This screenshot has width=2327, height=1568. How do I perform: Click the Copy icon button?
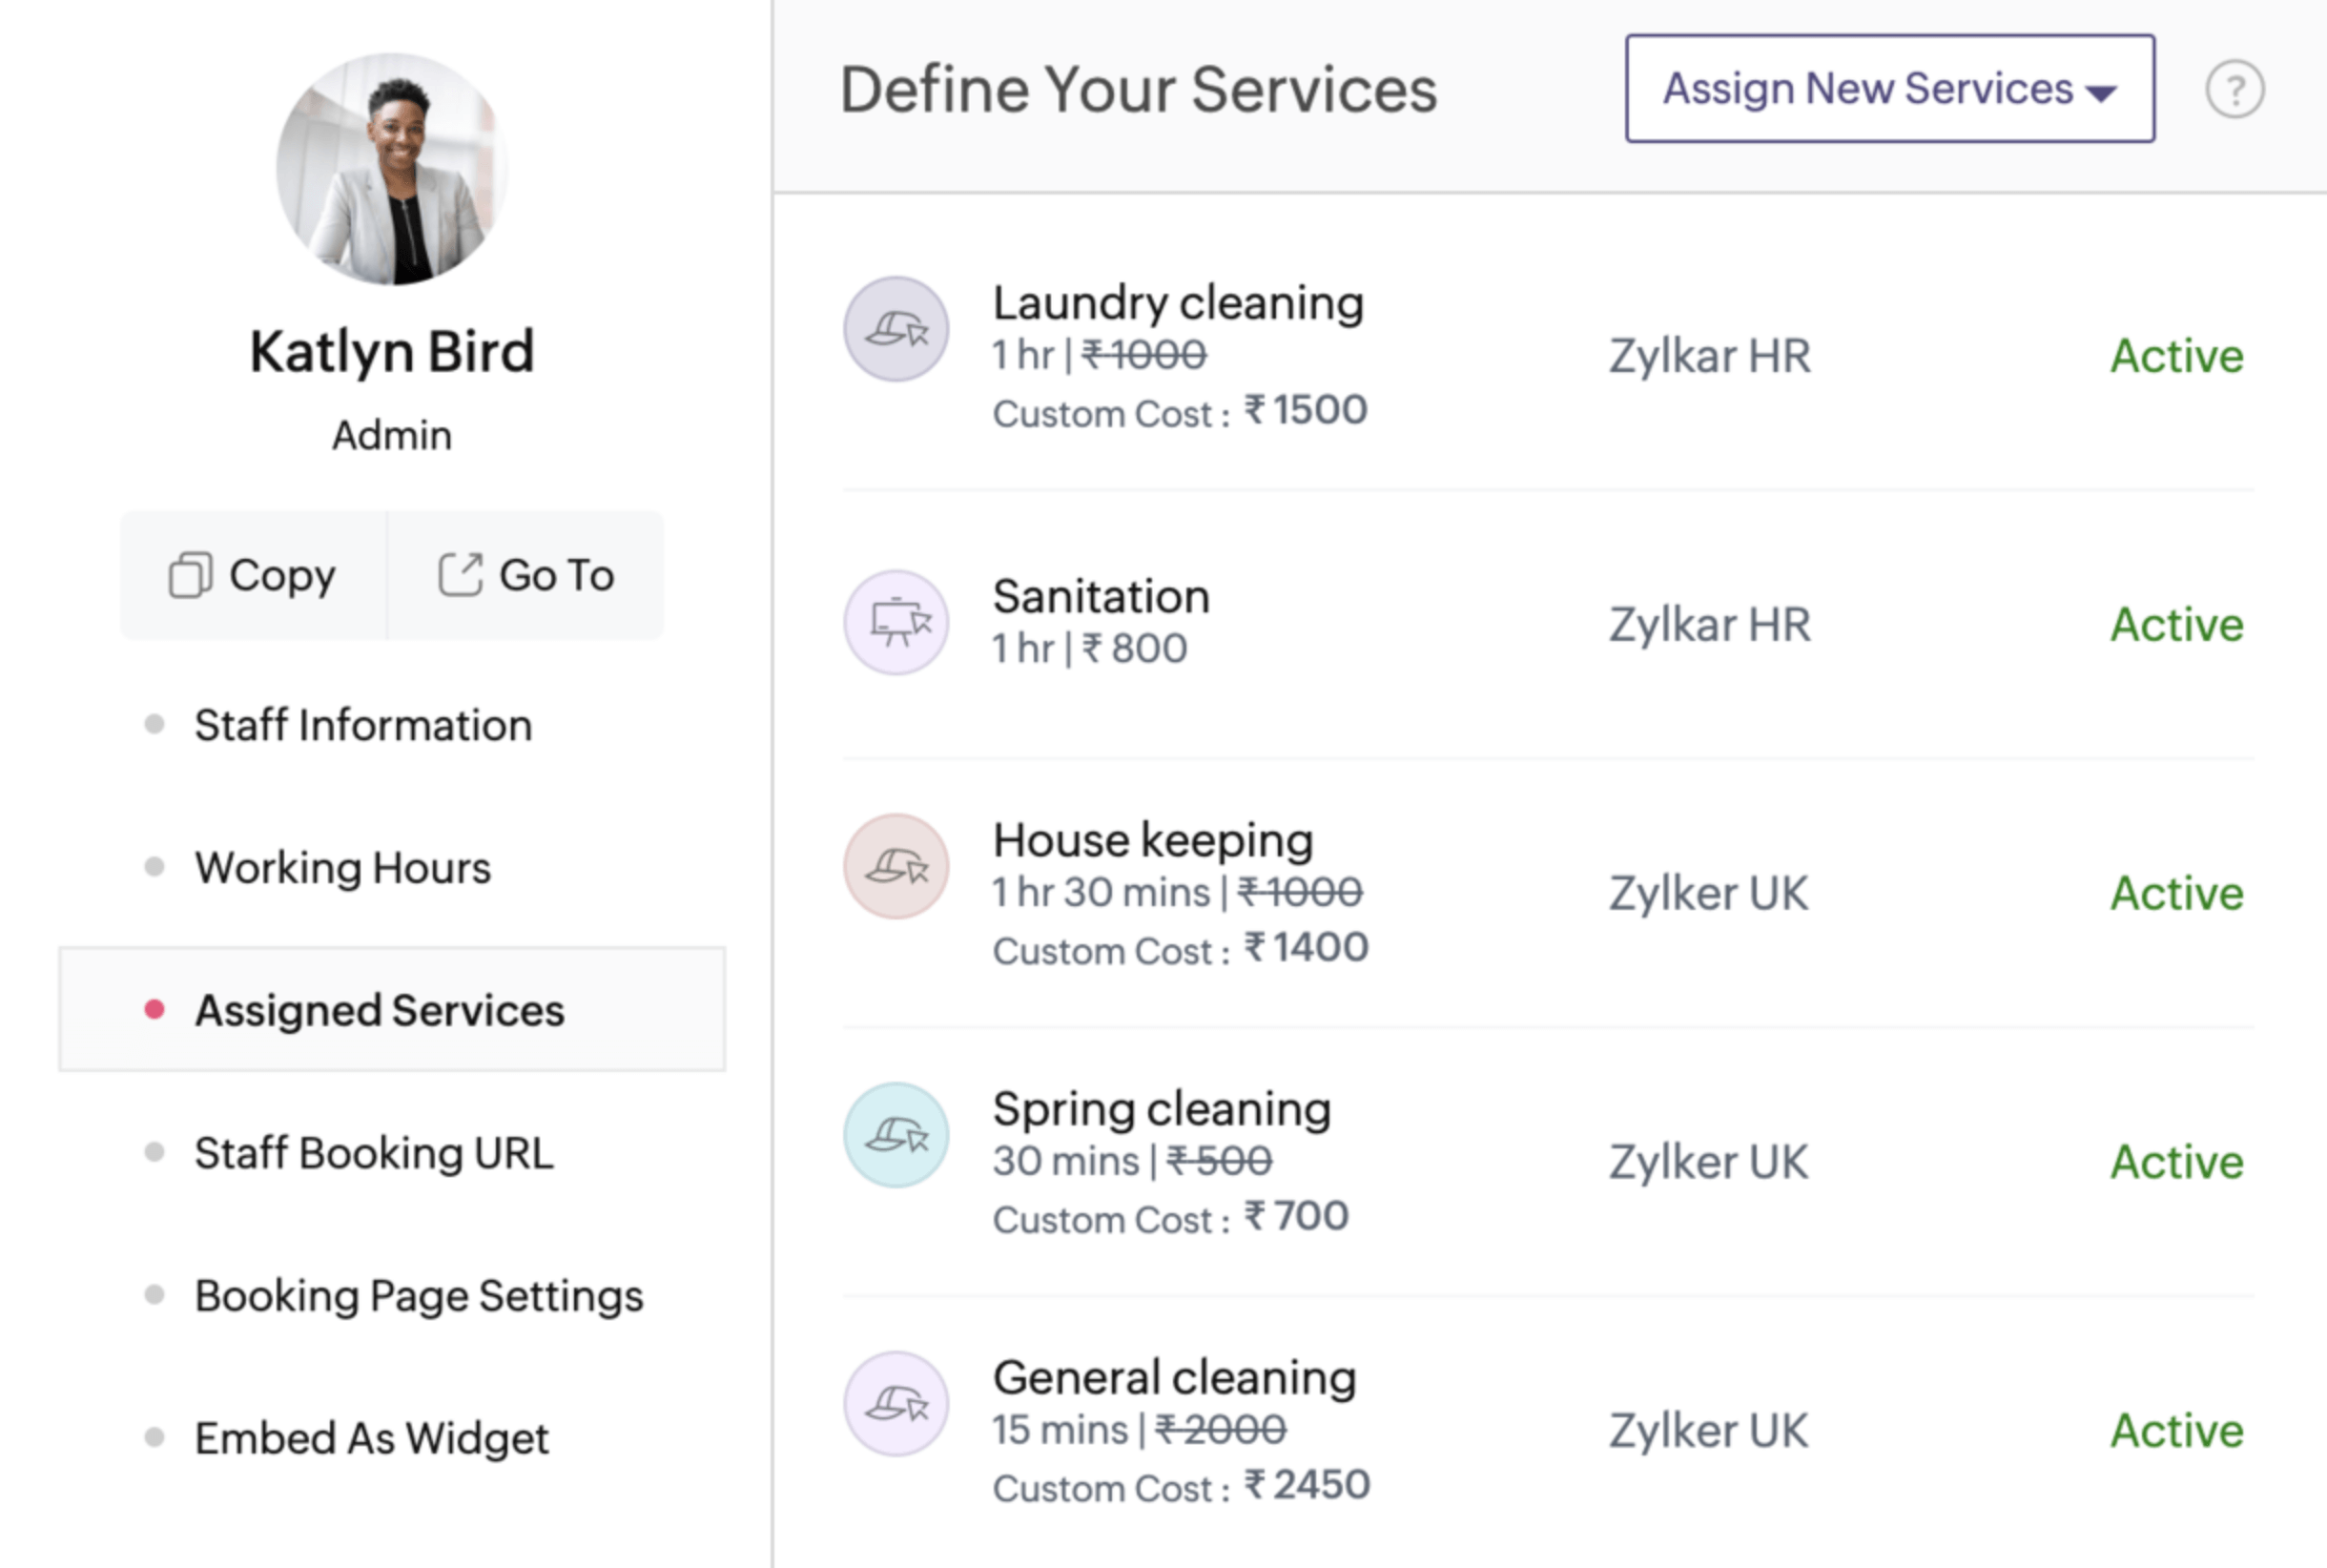pyautogui.click(x=190, y=575)
